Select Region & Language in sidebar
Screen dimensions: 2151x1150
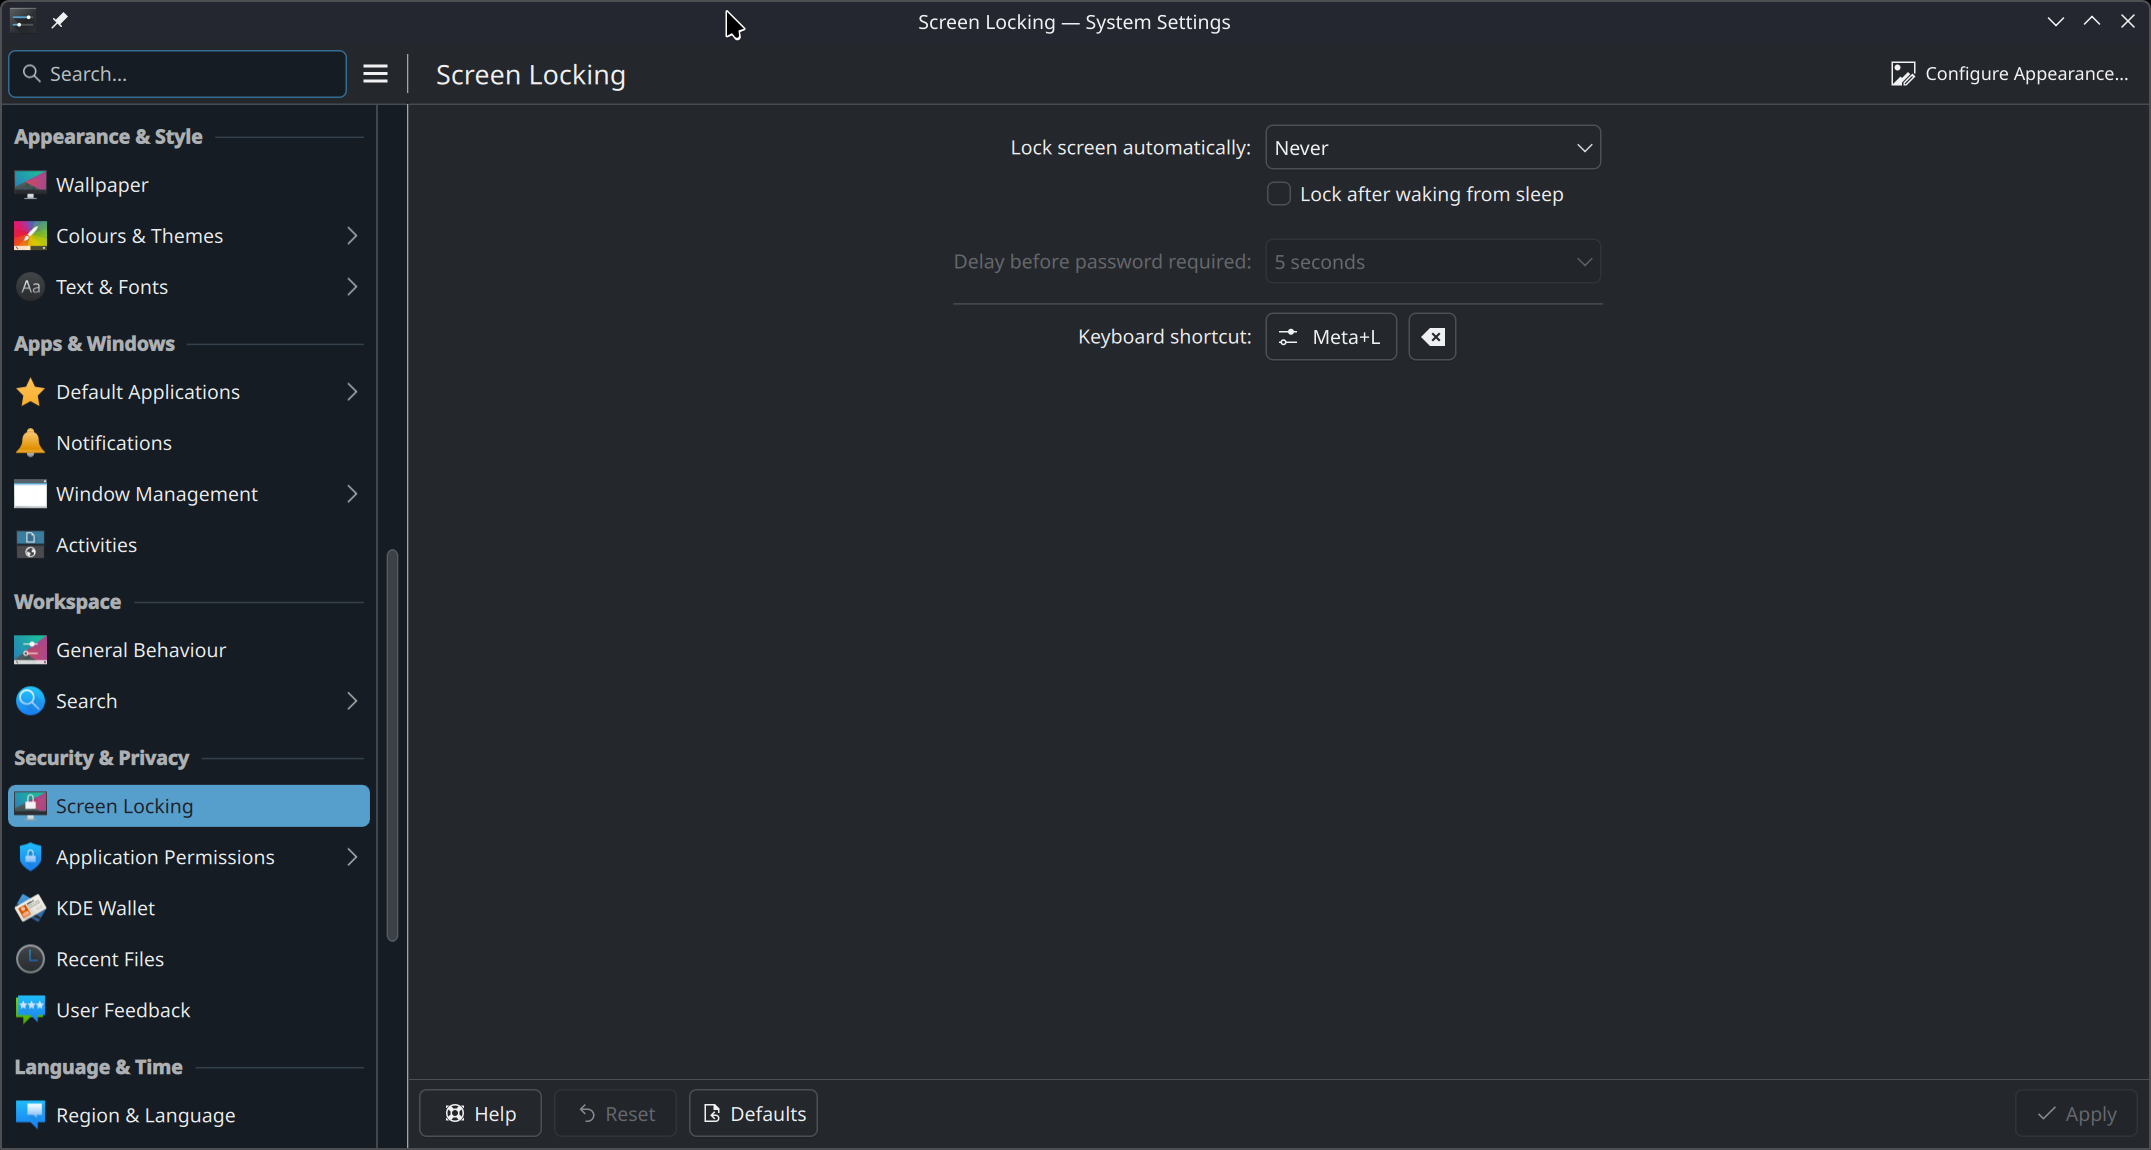(x=146, y=1115)
